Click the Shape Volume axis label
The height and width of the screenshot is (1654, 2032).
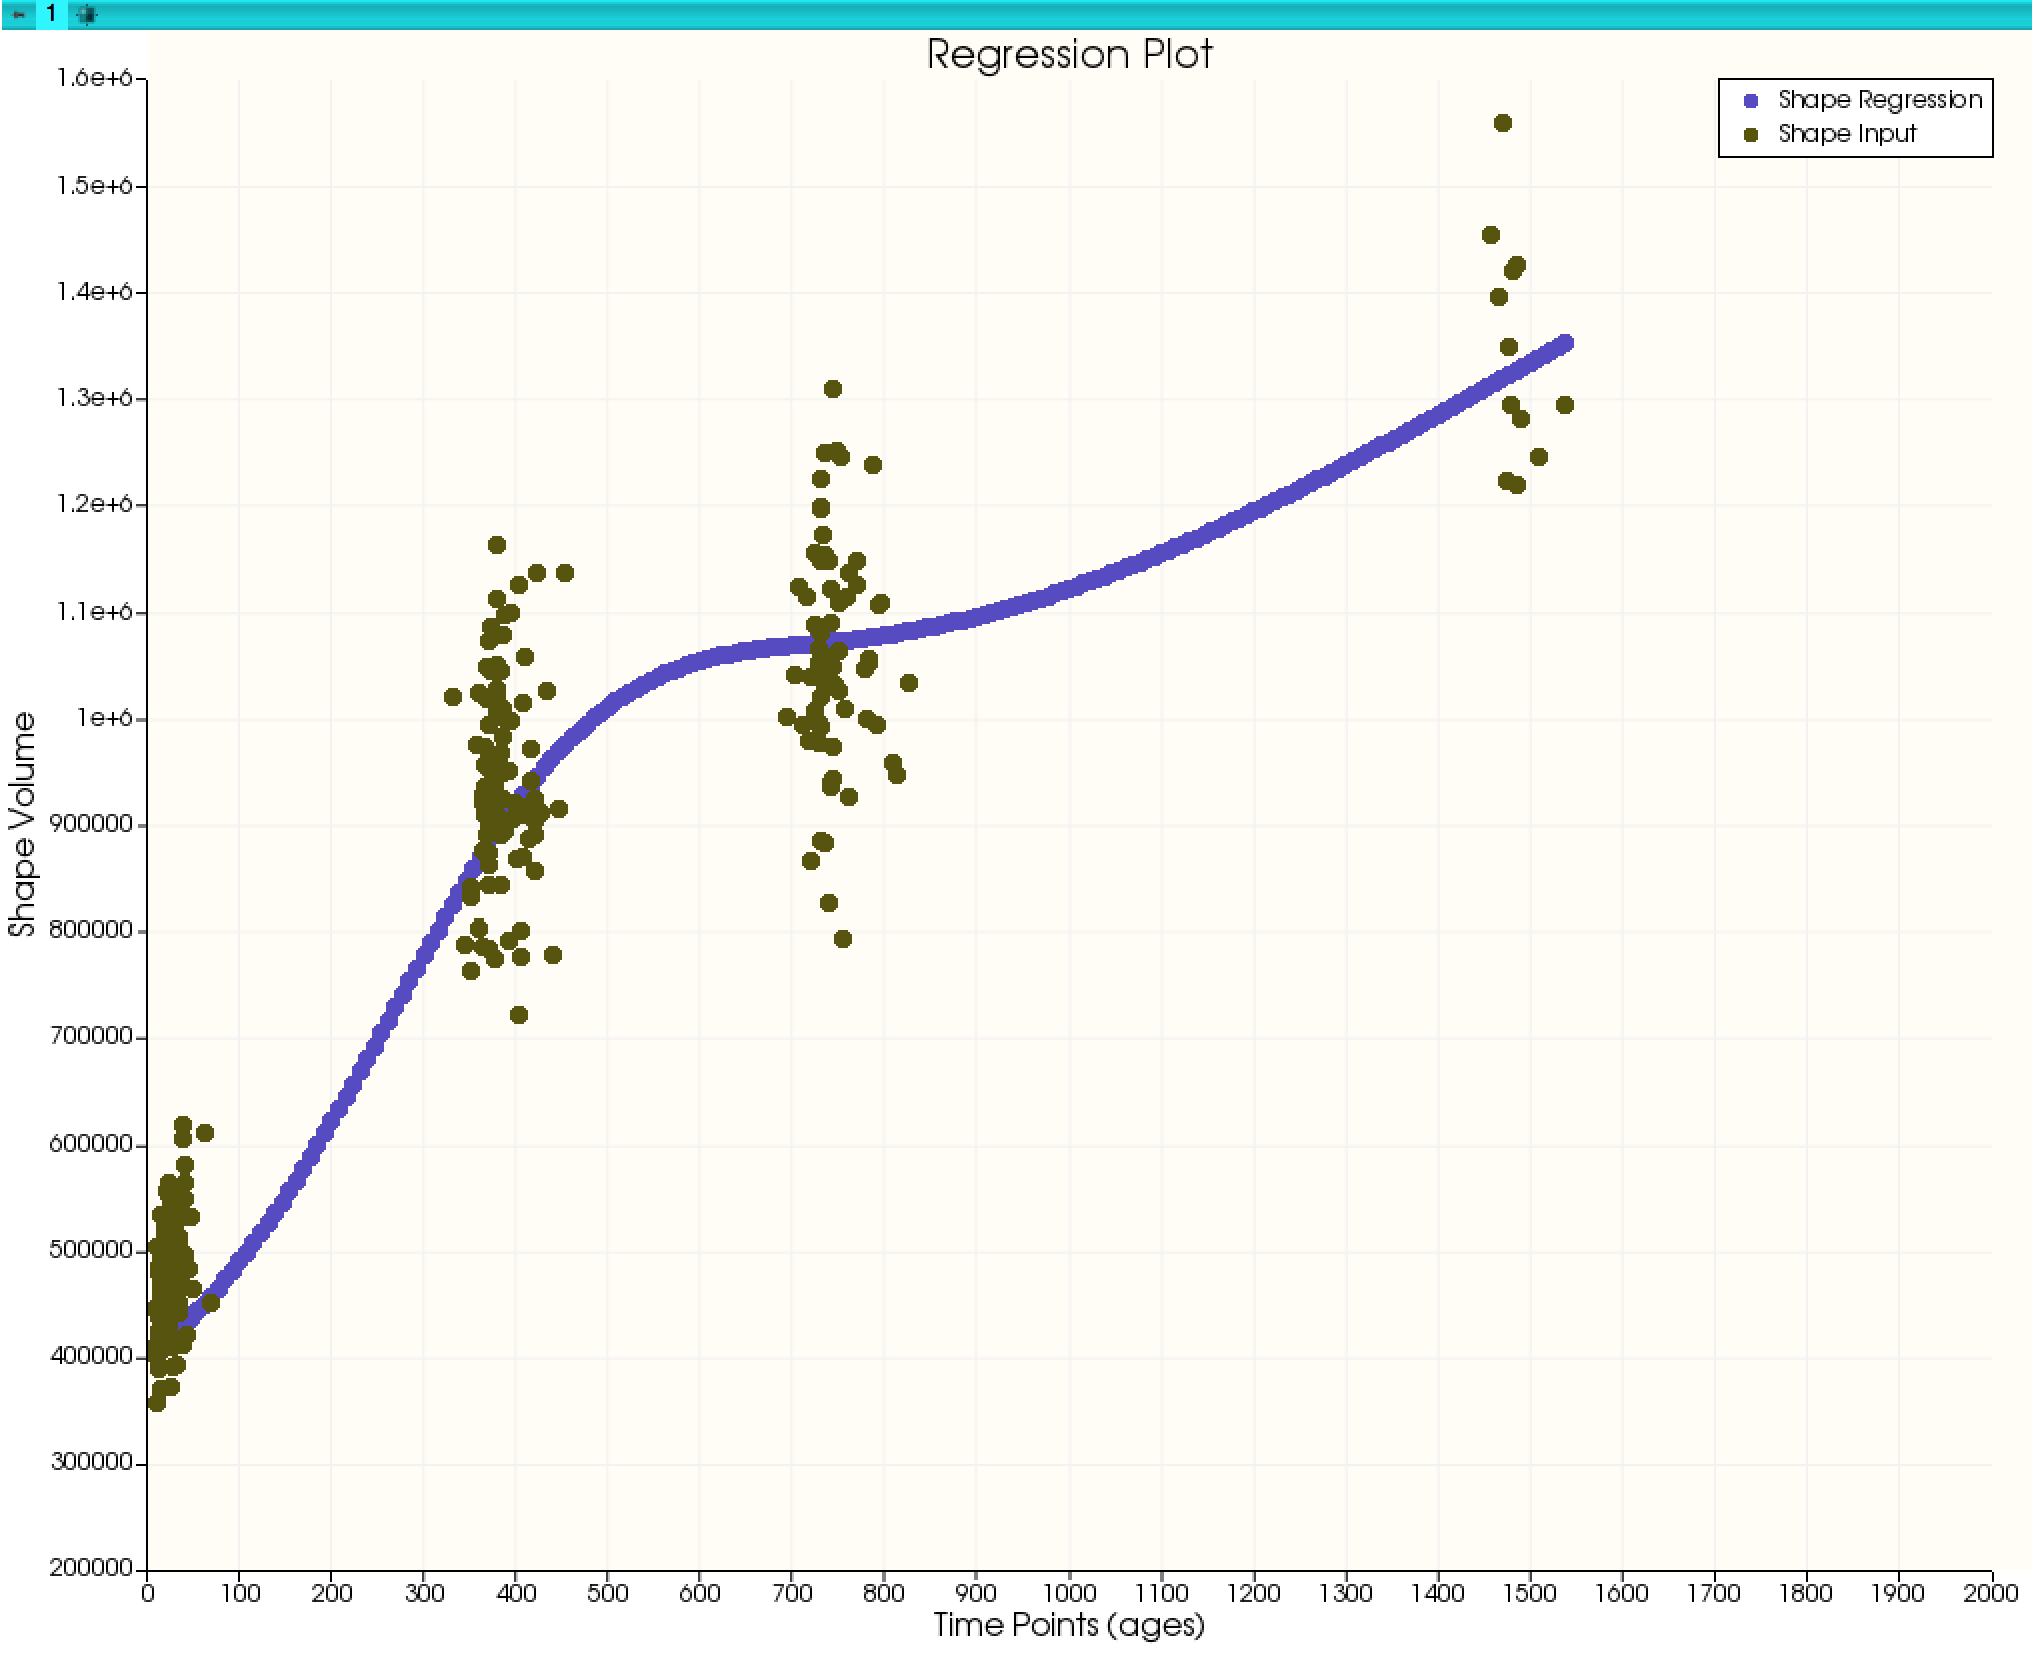(x=22, y=824)
